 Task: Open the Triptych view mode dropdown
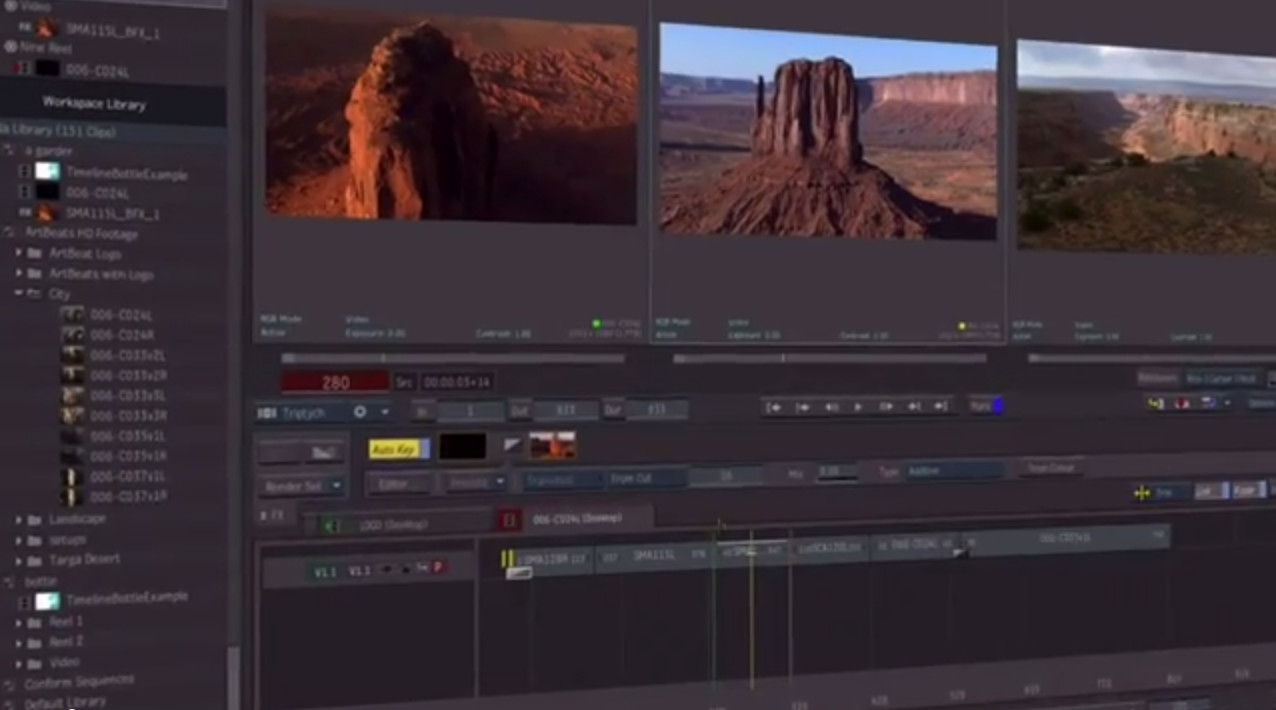pyautogui.click(x=385, y=412)
